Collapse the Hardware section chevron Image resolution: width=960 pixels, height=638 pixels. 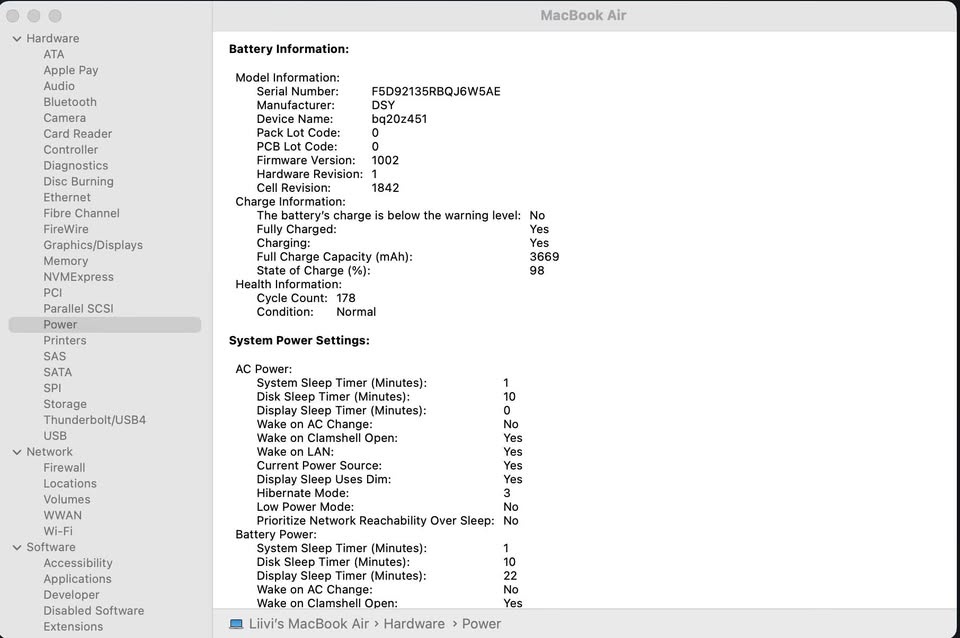17,39
